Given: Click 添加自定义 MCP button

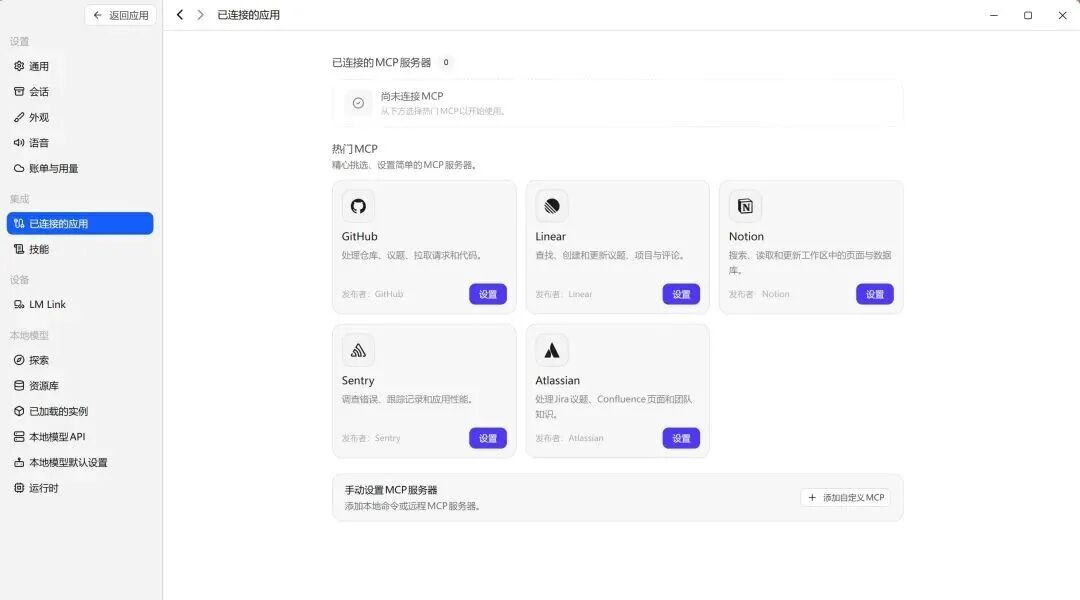Looking at the screenshot, I should [846, 497].
